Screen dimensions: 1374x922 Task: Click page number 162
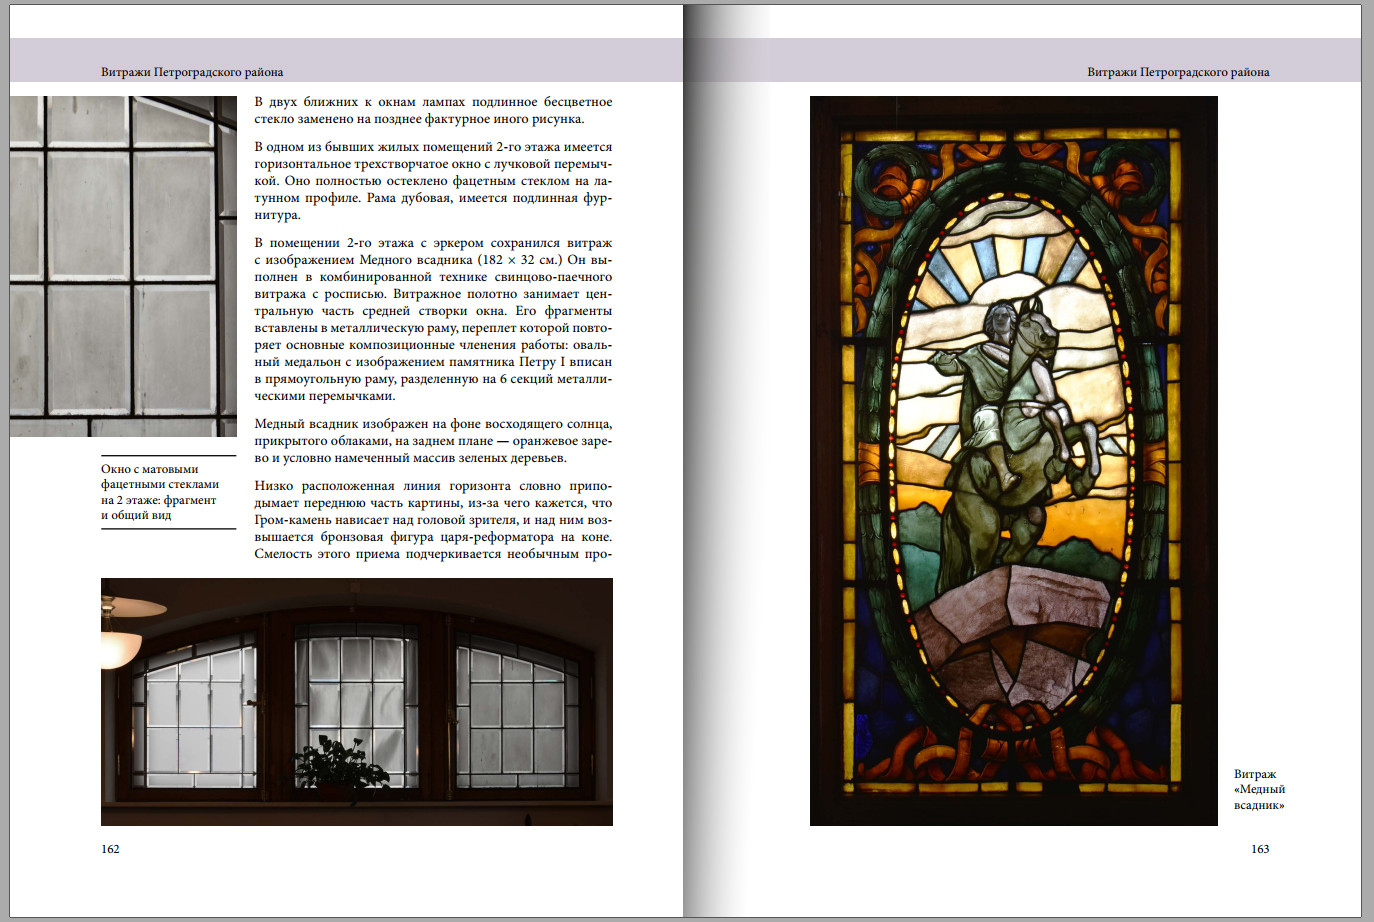[x=110, y=849]
